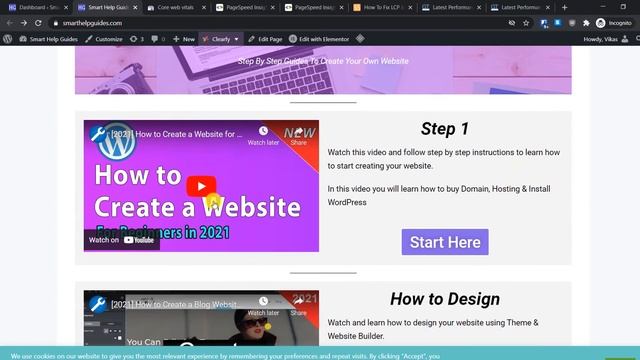Close the Core web vitals tab
640x360 pixels.
point(204,8)
